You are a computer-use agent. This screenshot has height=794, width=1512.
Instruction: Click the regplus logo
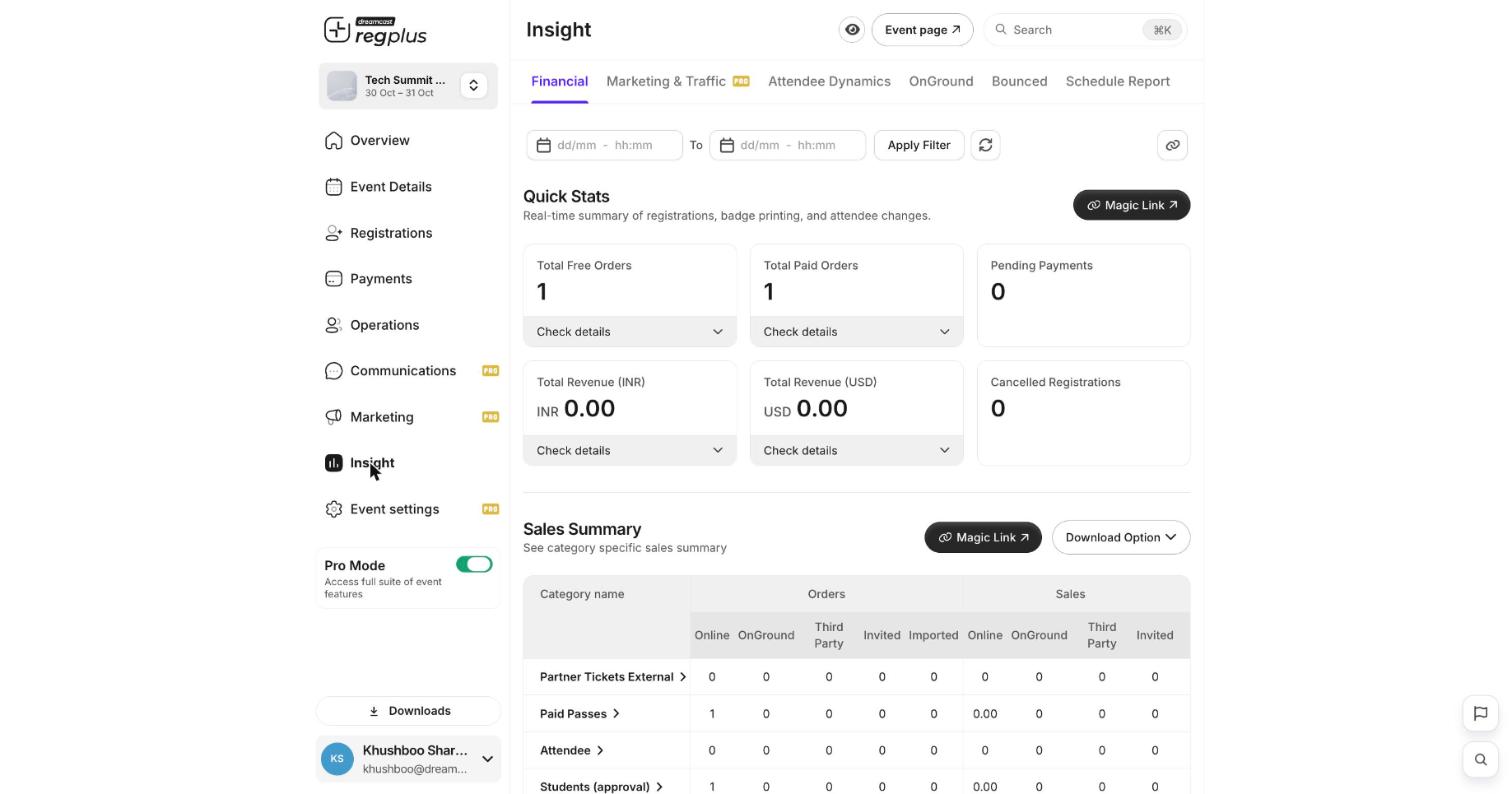point(375,31)
